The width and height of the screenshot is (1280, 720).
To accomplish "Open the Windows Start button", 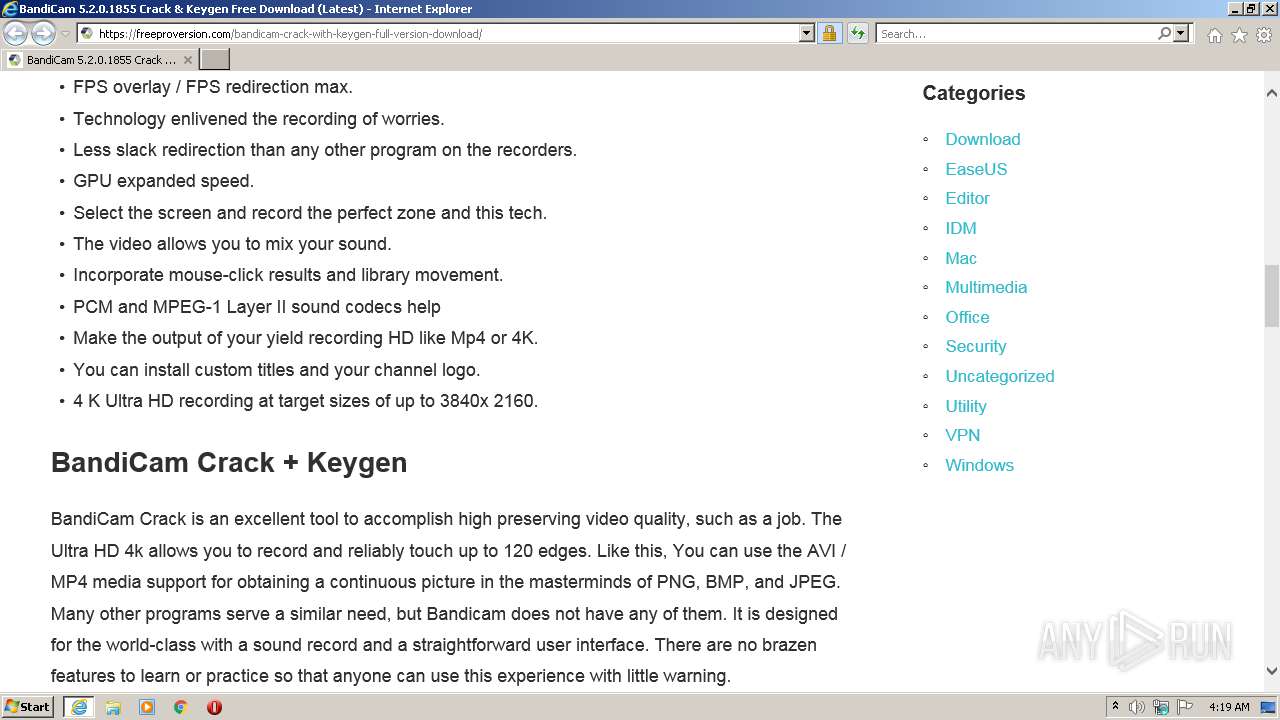I will (x=28, y=706).
